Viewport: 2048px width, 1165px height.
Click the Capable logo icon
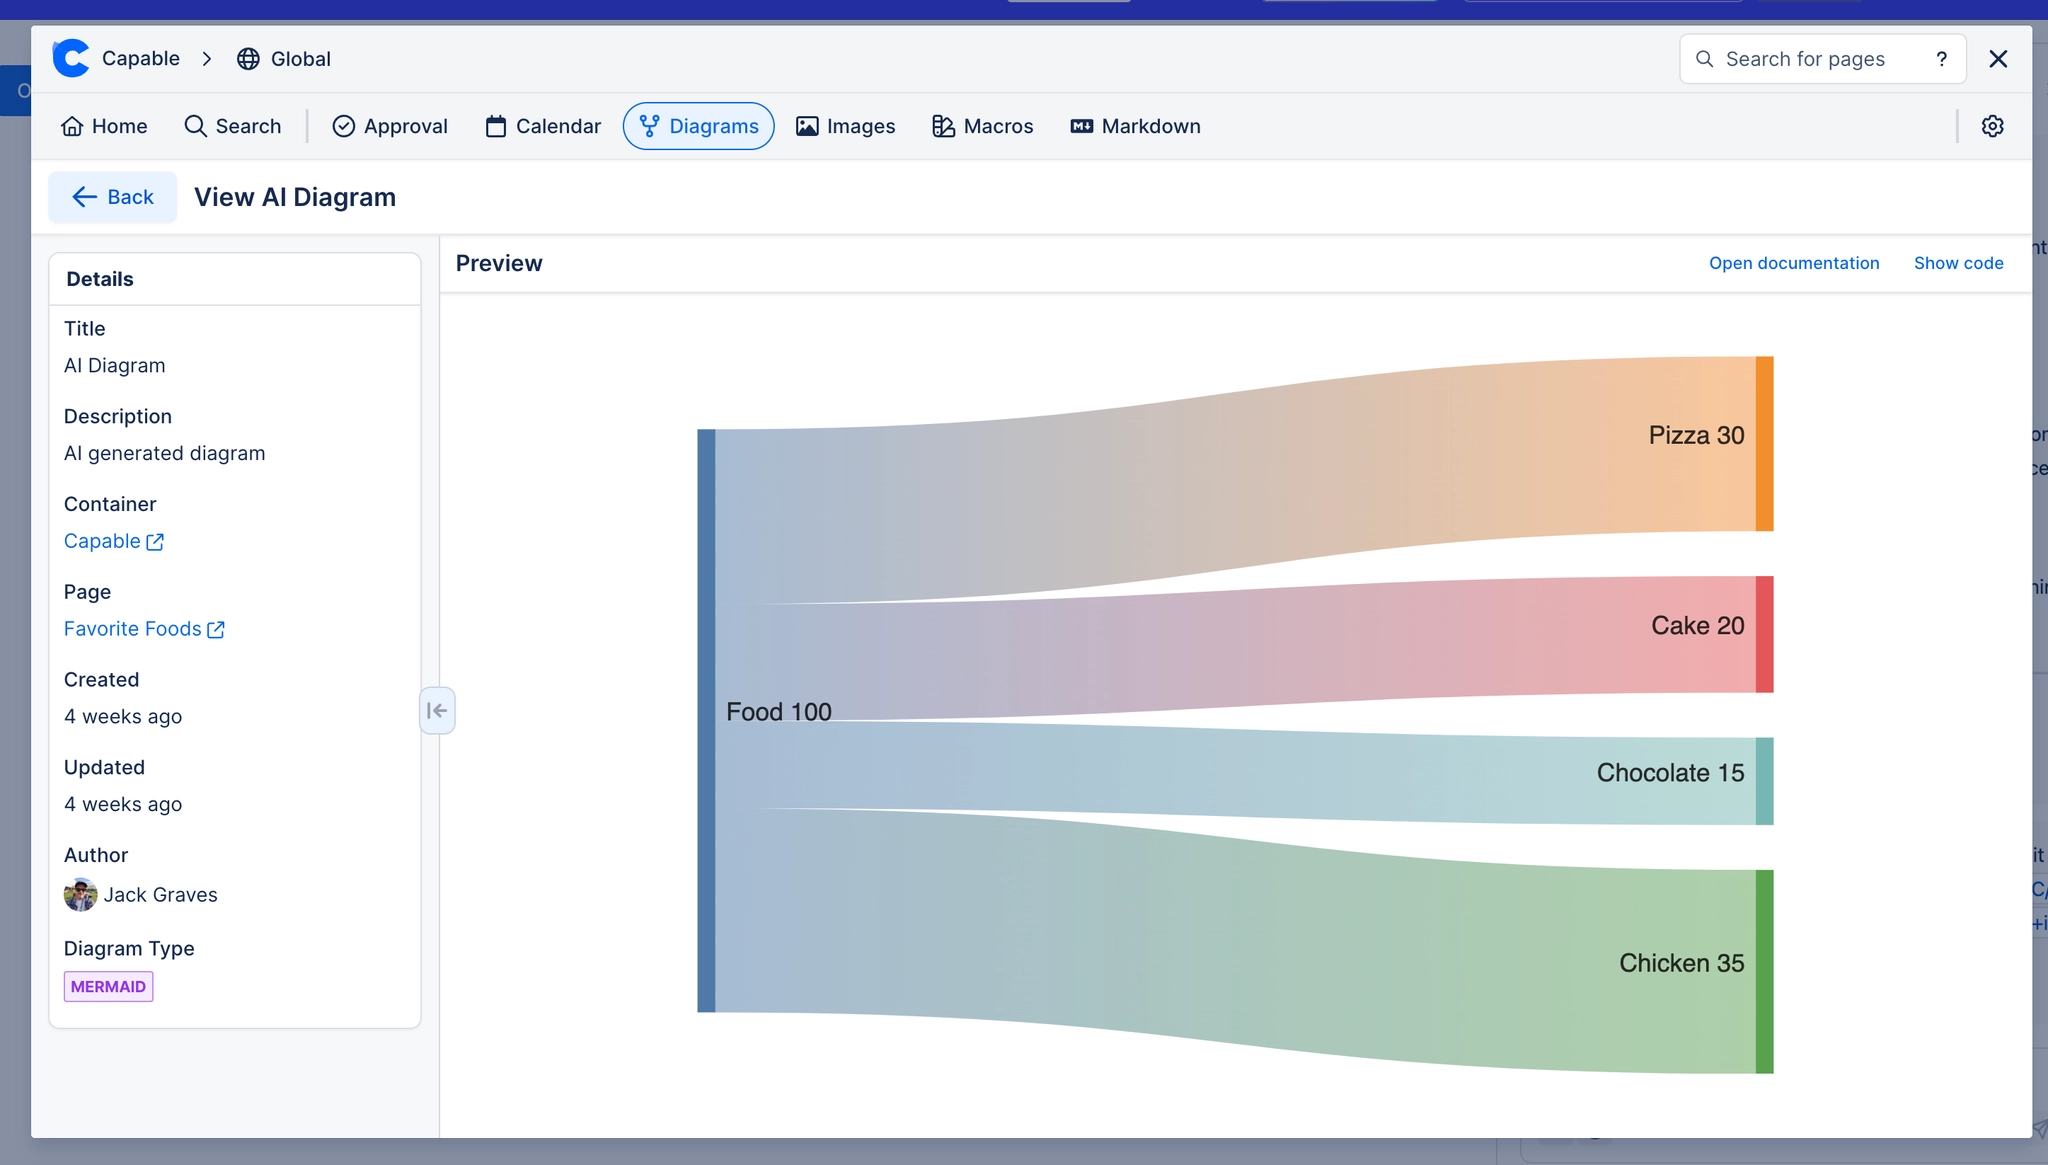click(71, 58)
